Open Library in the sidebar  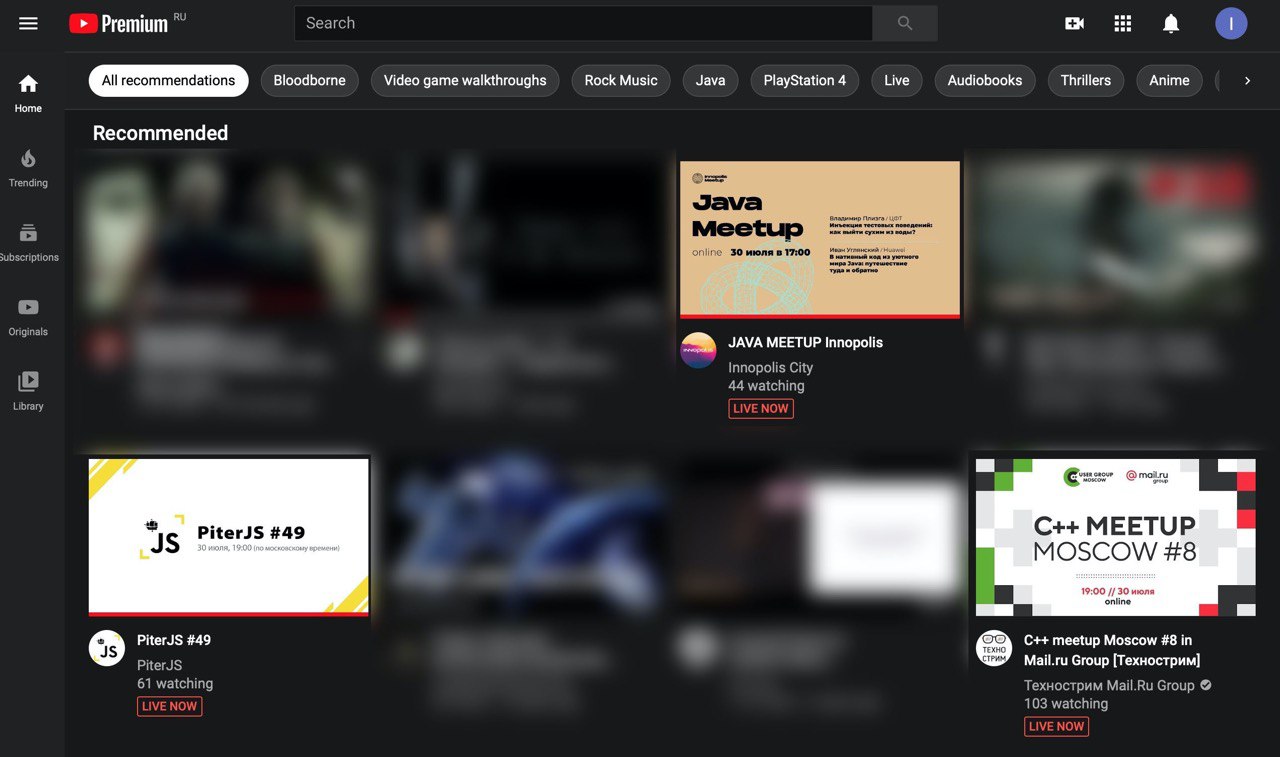pyautogui.click(x=28, y=391)
